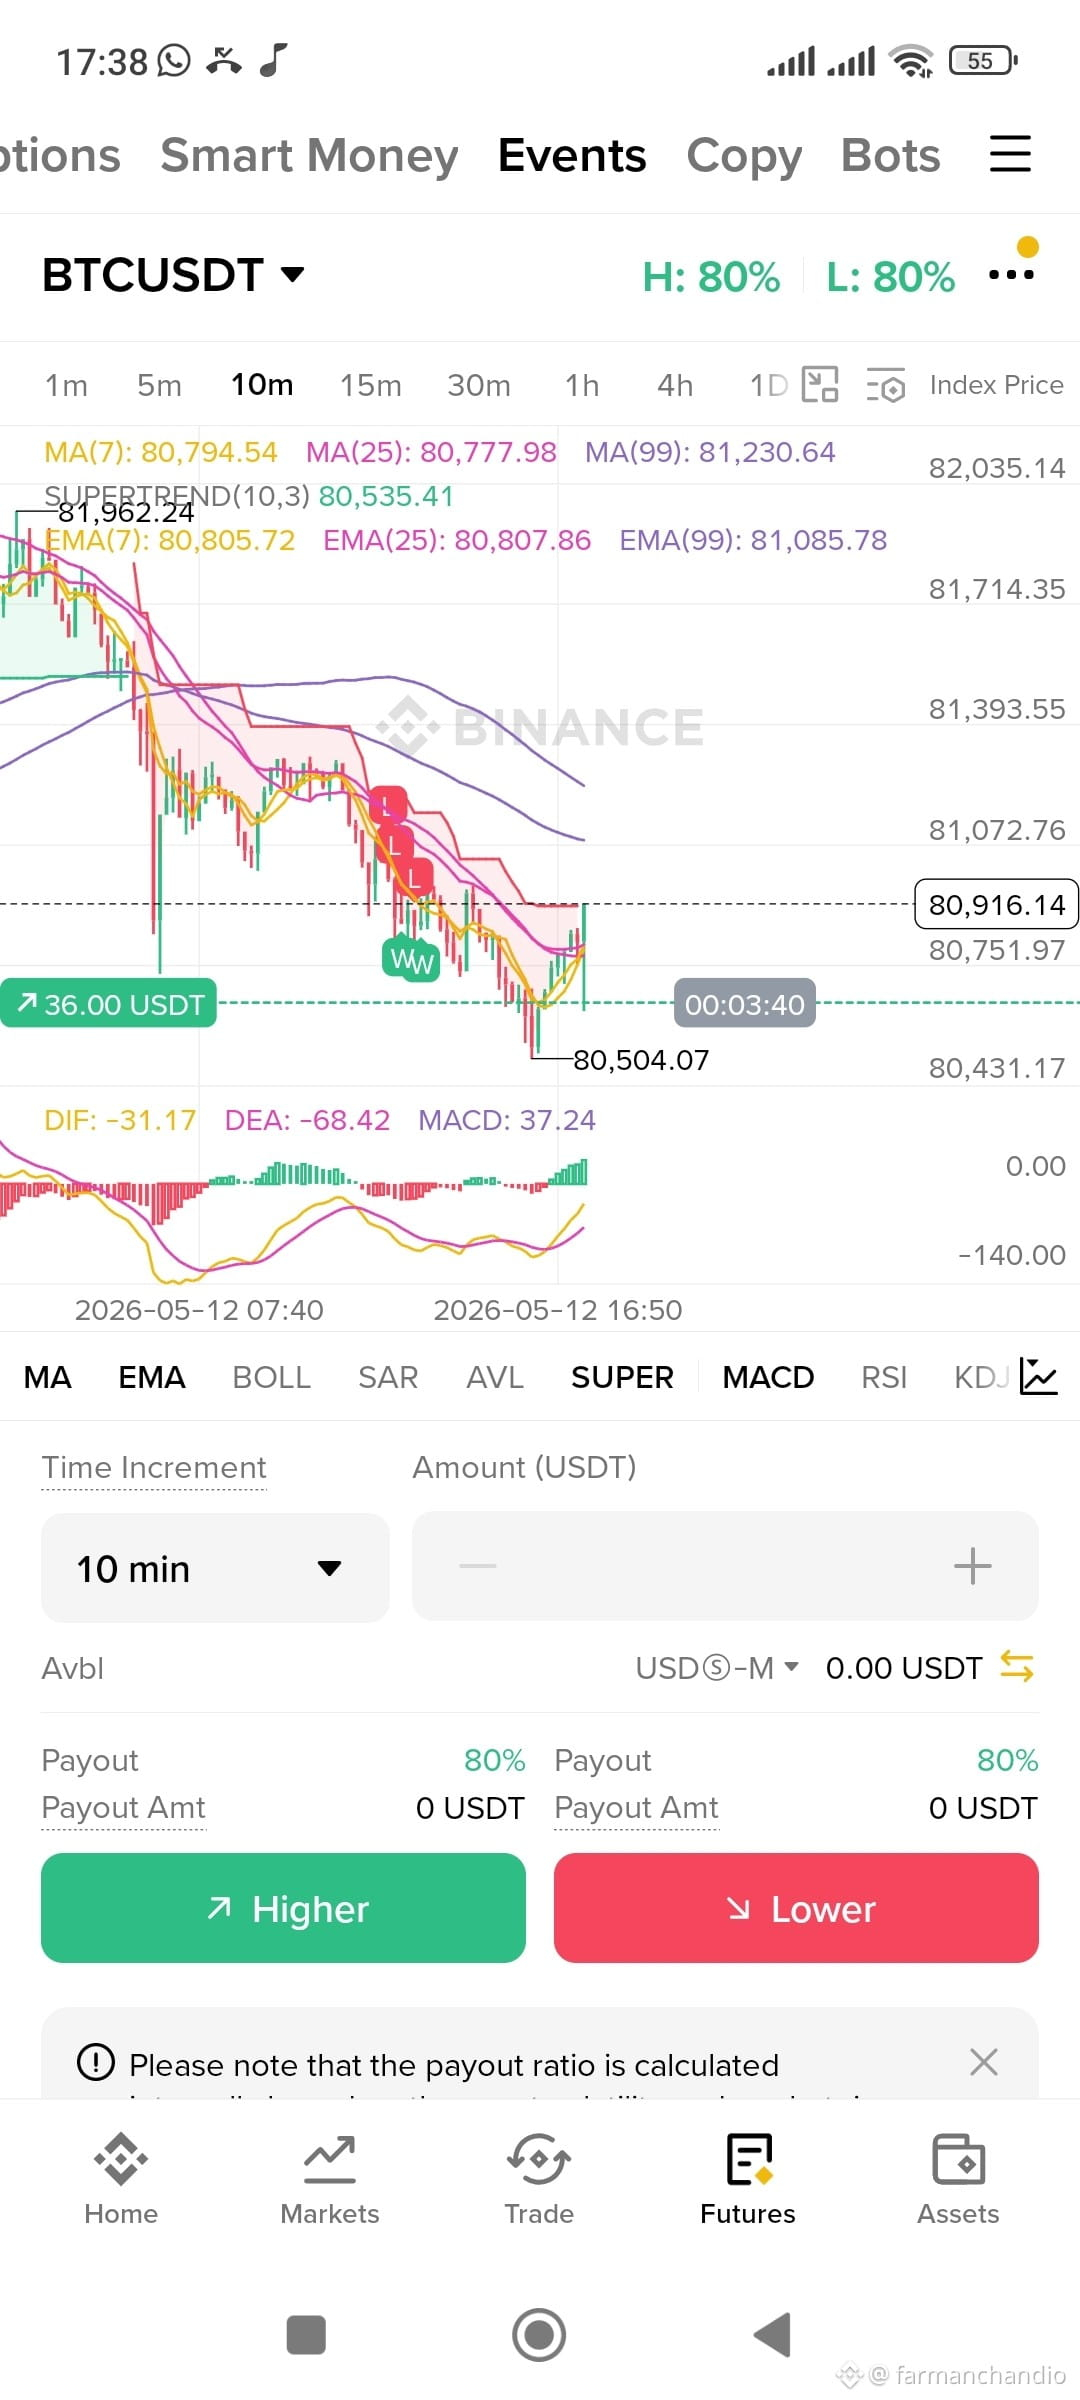Select the 1h timeframe
1080x2400 pixels.
[x=582, y=385]
